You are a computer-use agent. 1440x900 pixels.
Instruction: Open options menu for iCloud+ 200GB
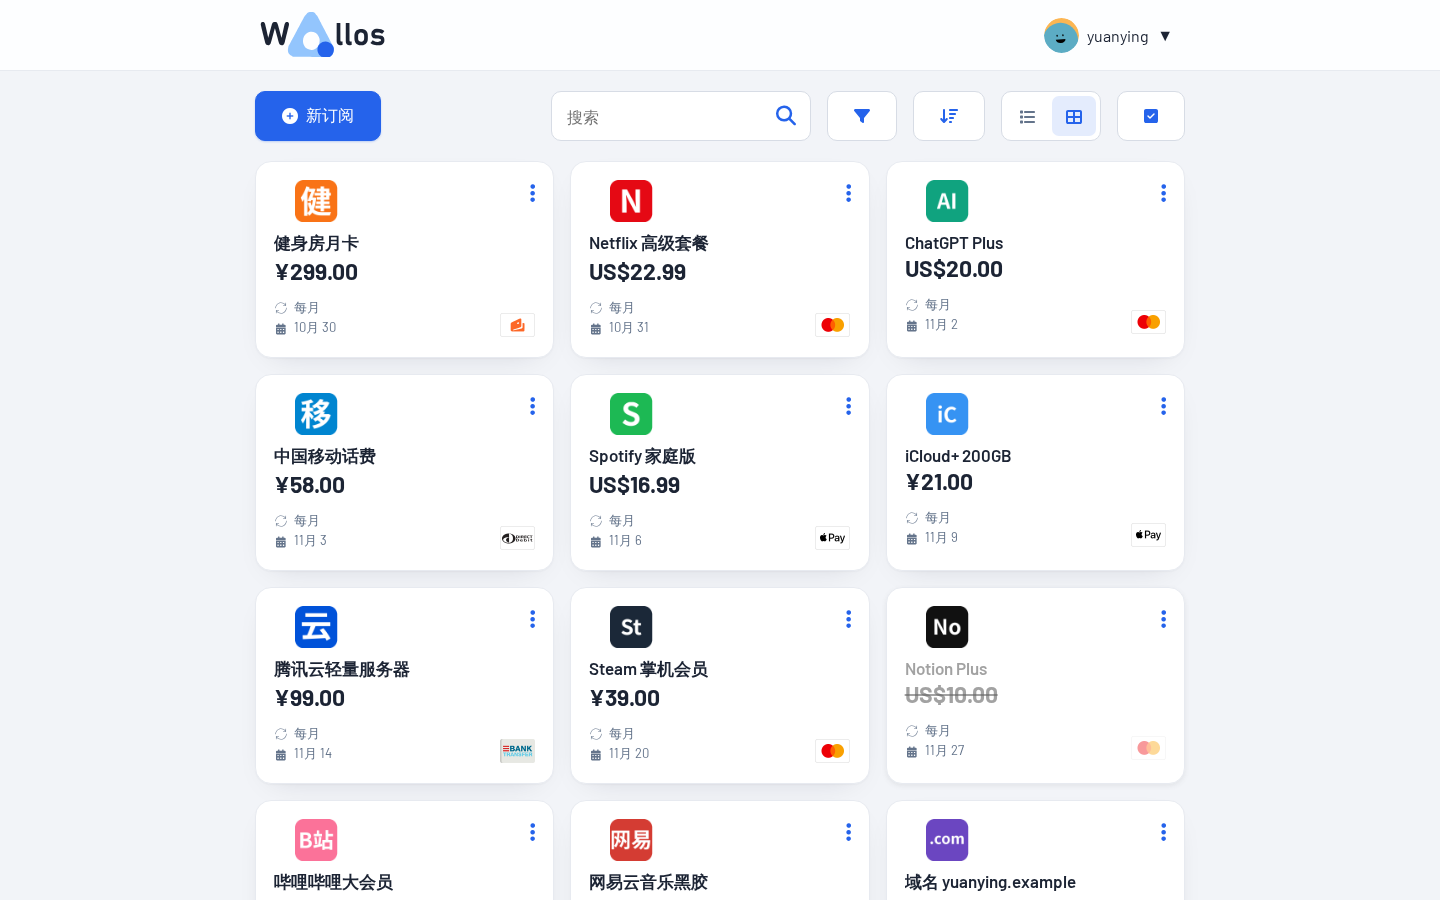1164,406
